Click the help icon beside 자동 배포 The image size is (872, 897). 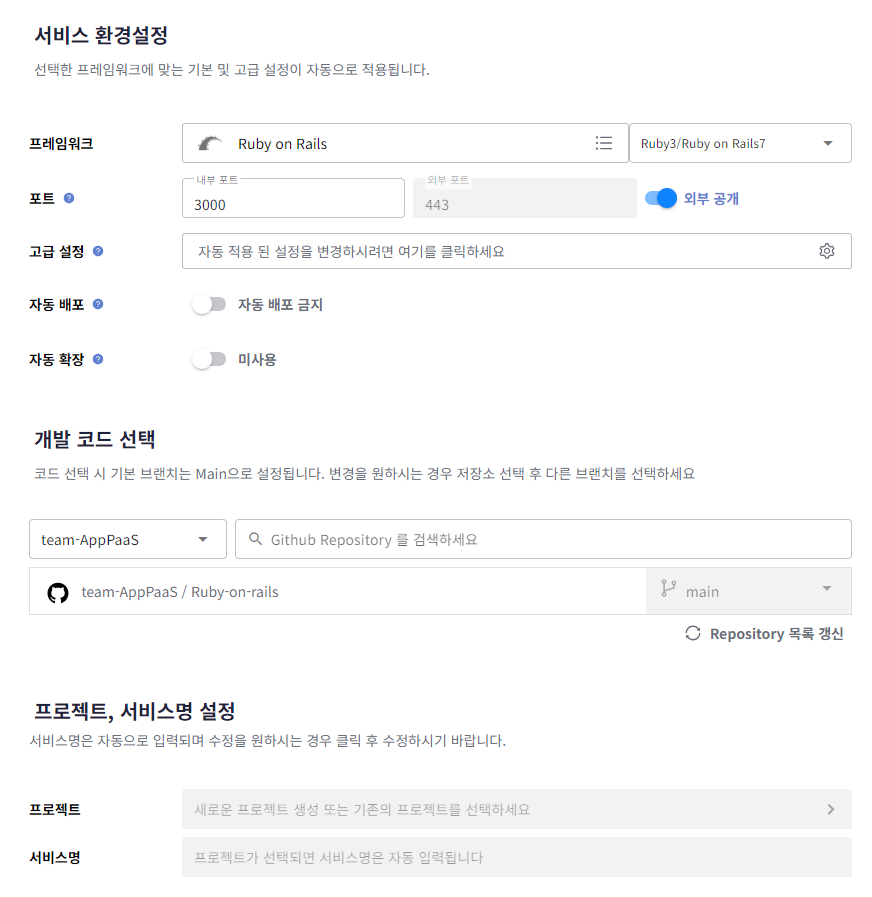(98, 304)
